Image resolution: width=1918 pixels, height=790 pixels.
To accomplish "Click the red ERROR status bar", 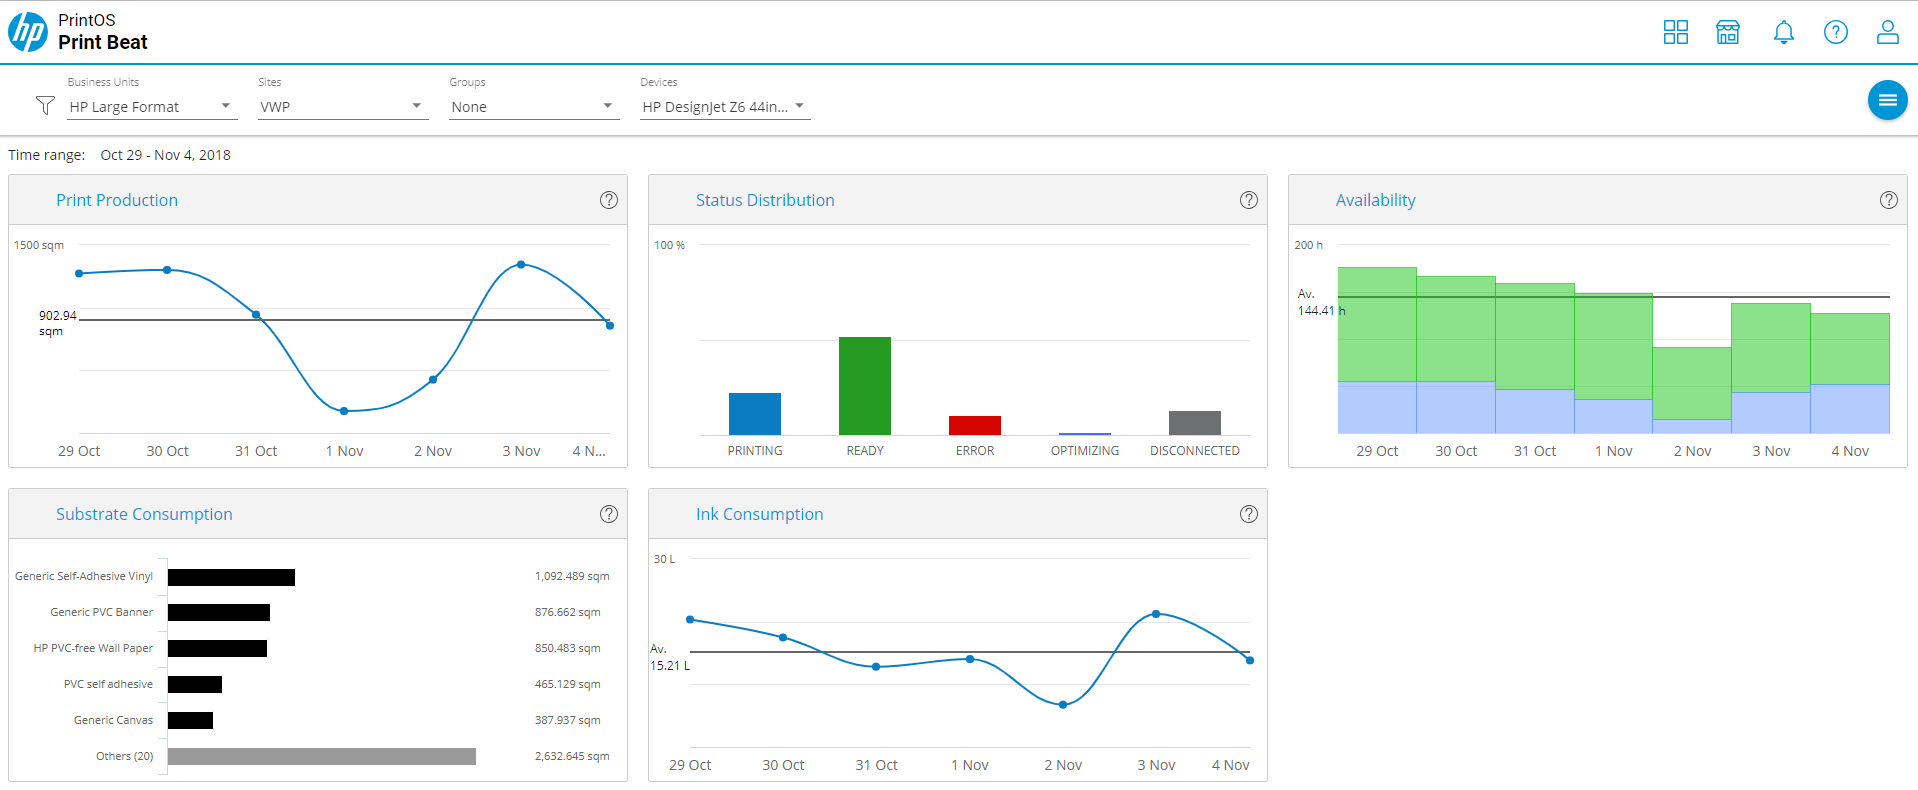I will pos(975,425).
